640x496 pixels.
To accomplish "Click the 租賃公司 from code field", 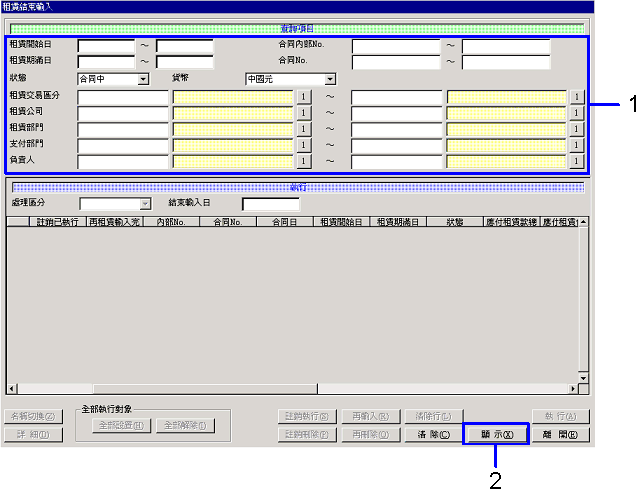I will [122, 113].
